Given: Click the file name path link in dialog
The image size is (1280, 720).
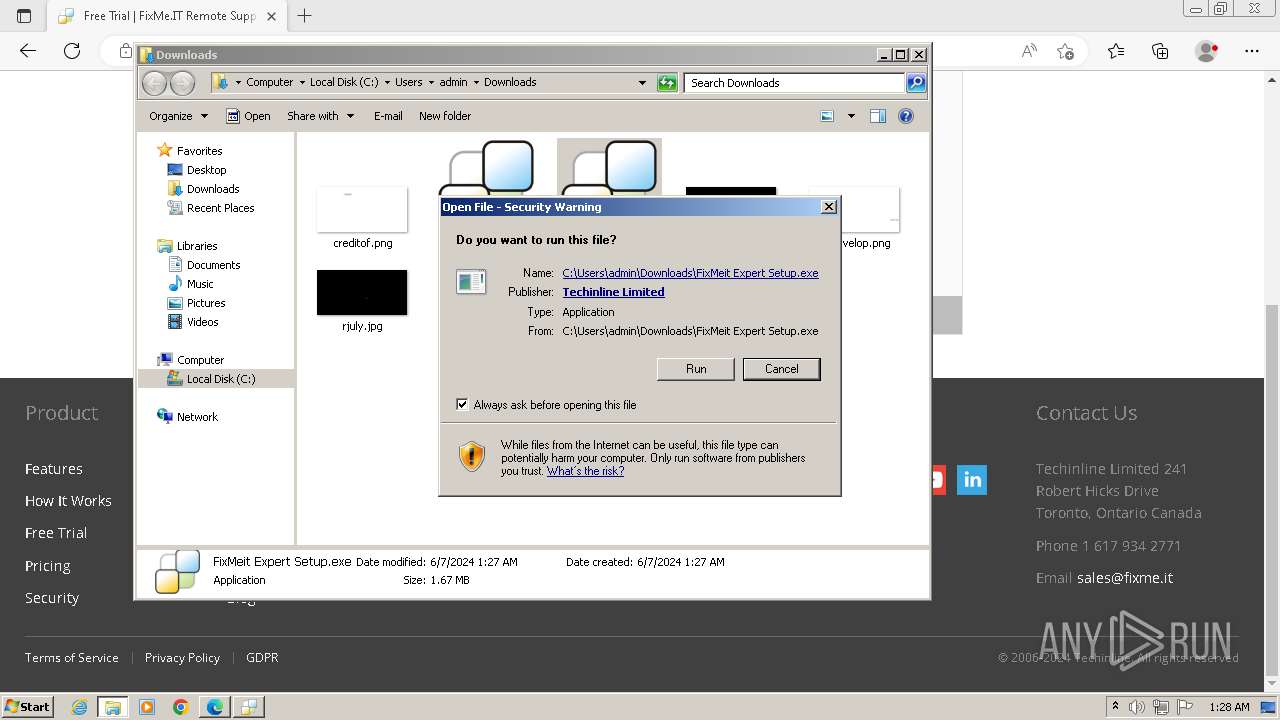Looking at the screenshot, I should point(690,273).
